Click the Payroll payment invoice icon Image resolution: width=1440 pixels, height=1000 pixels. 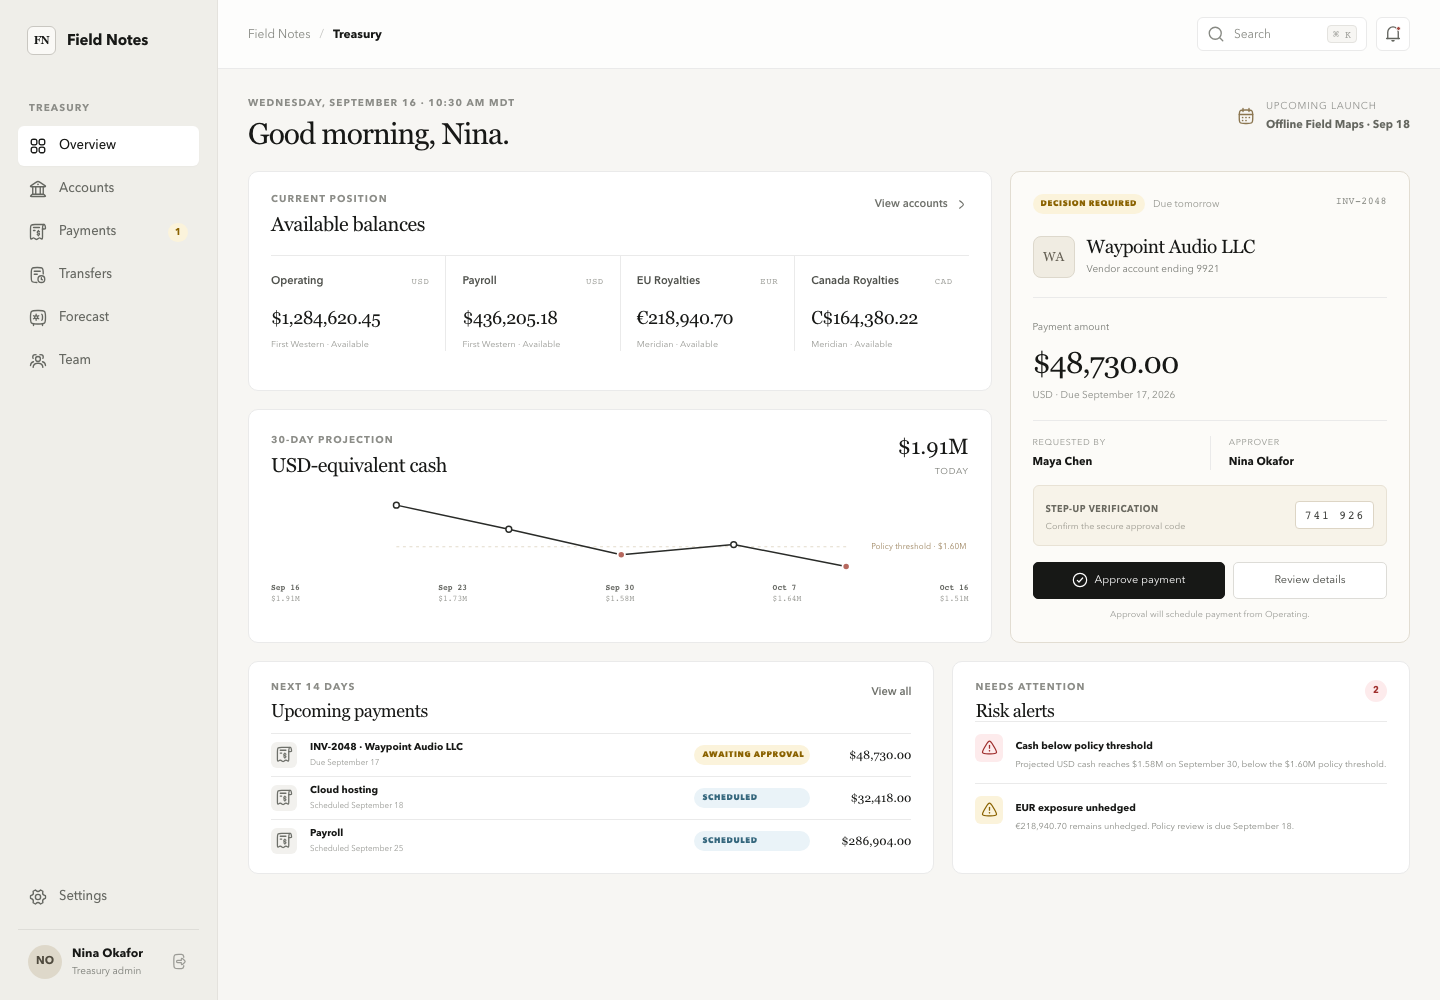coord(284,841)
